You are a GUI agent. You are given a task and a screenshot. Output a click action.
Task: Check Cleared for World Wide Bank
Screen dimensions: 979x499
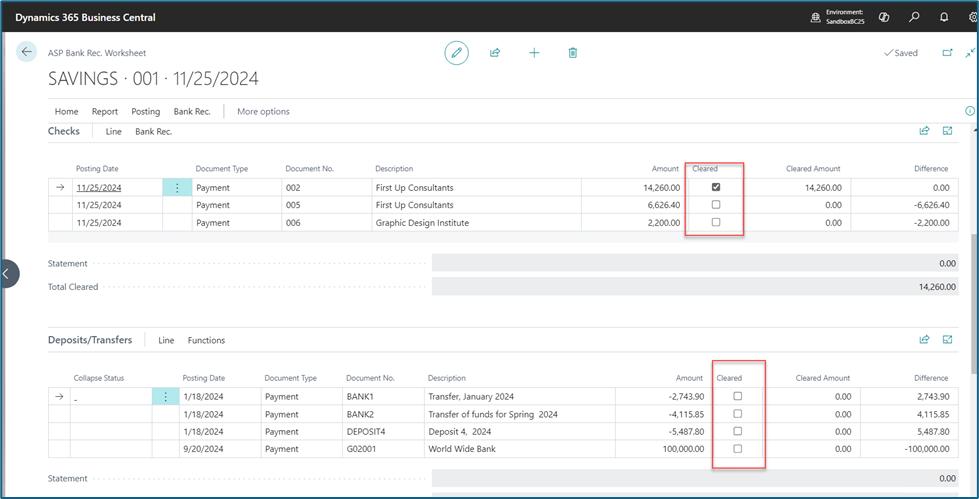[737, 448]
